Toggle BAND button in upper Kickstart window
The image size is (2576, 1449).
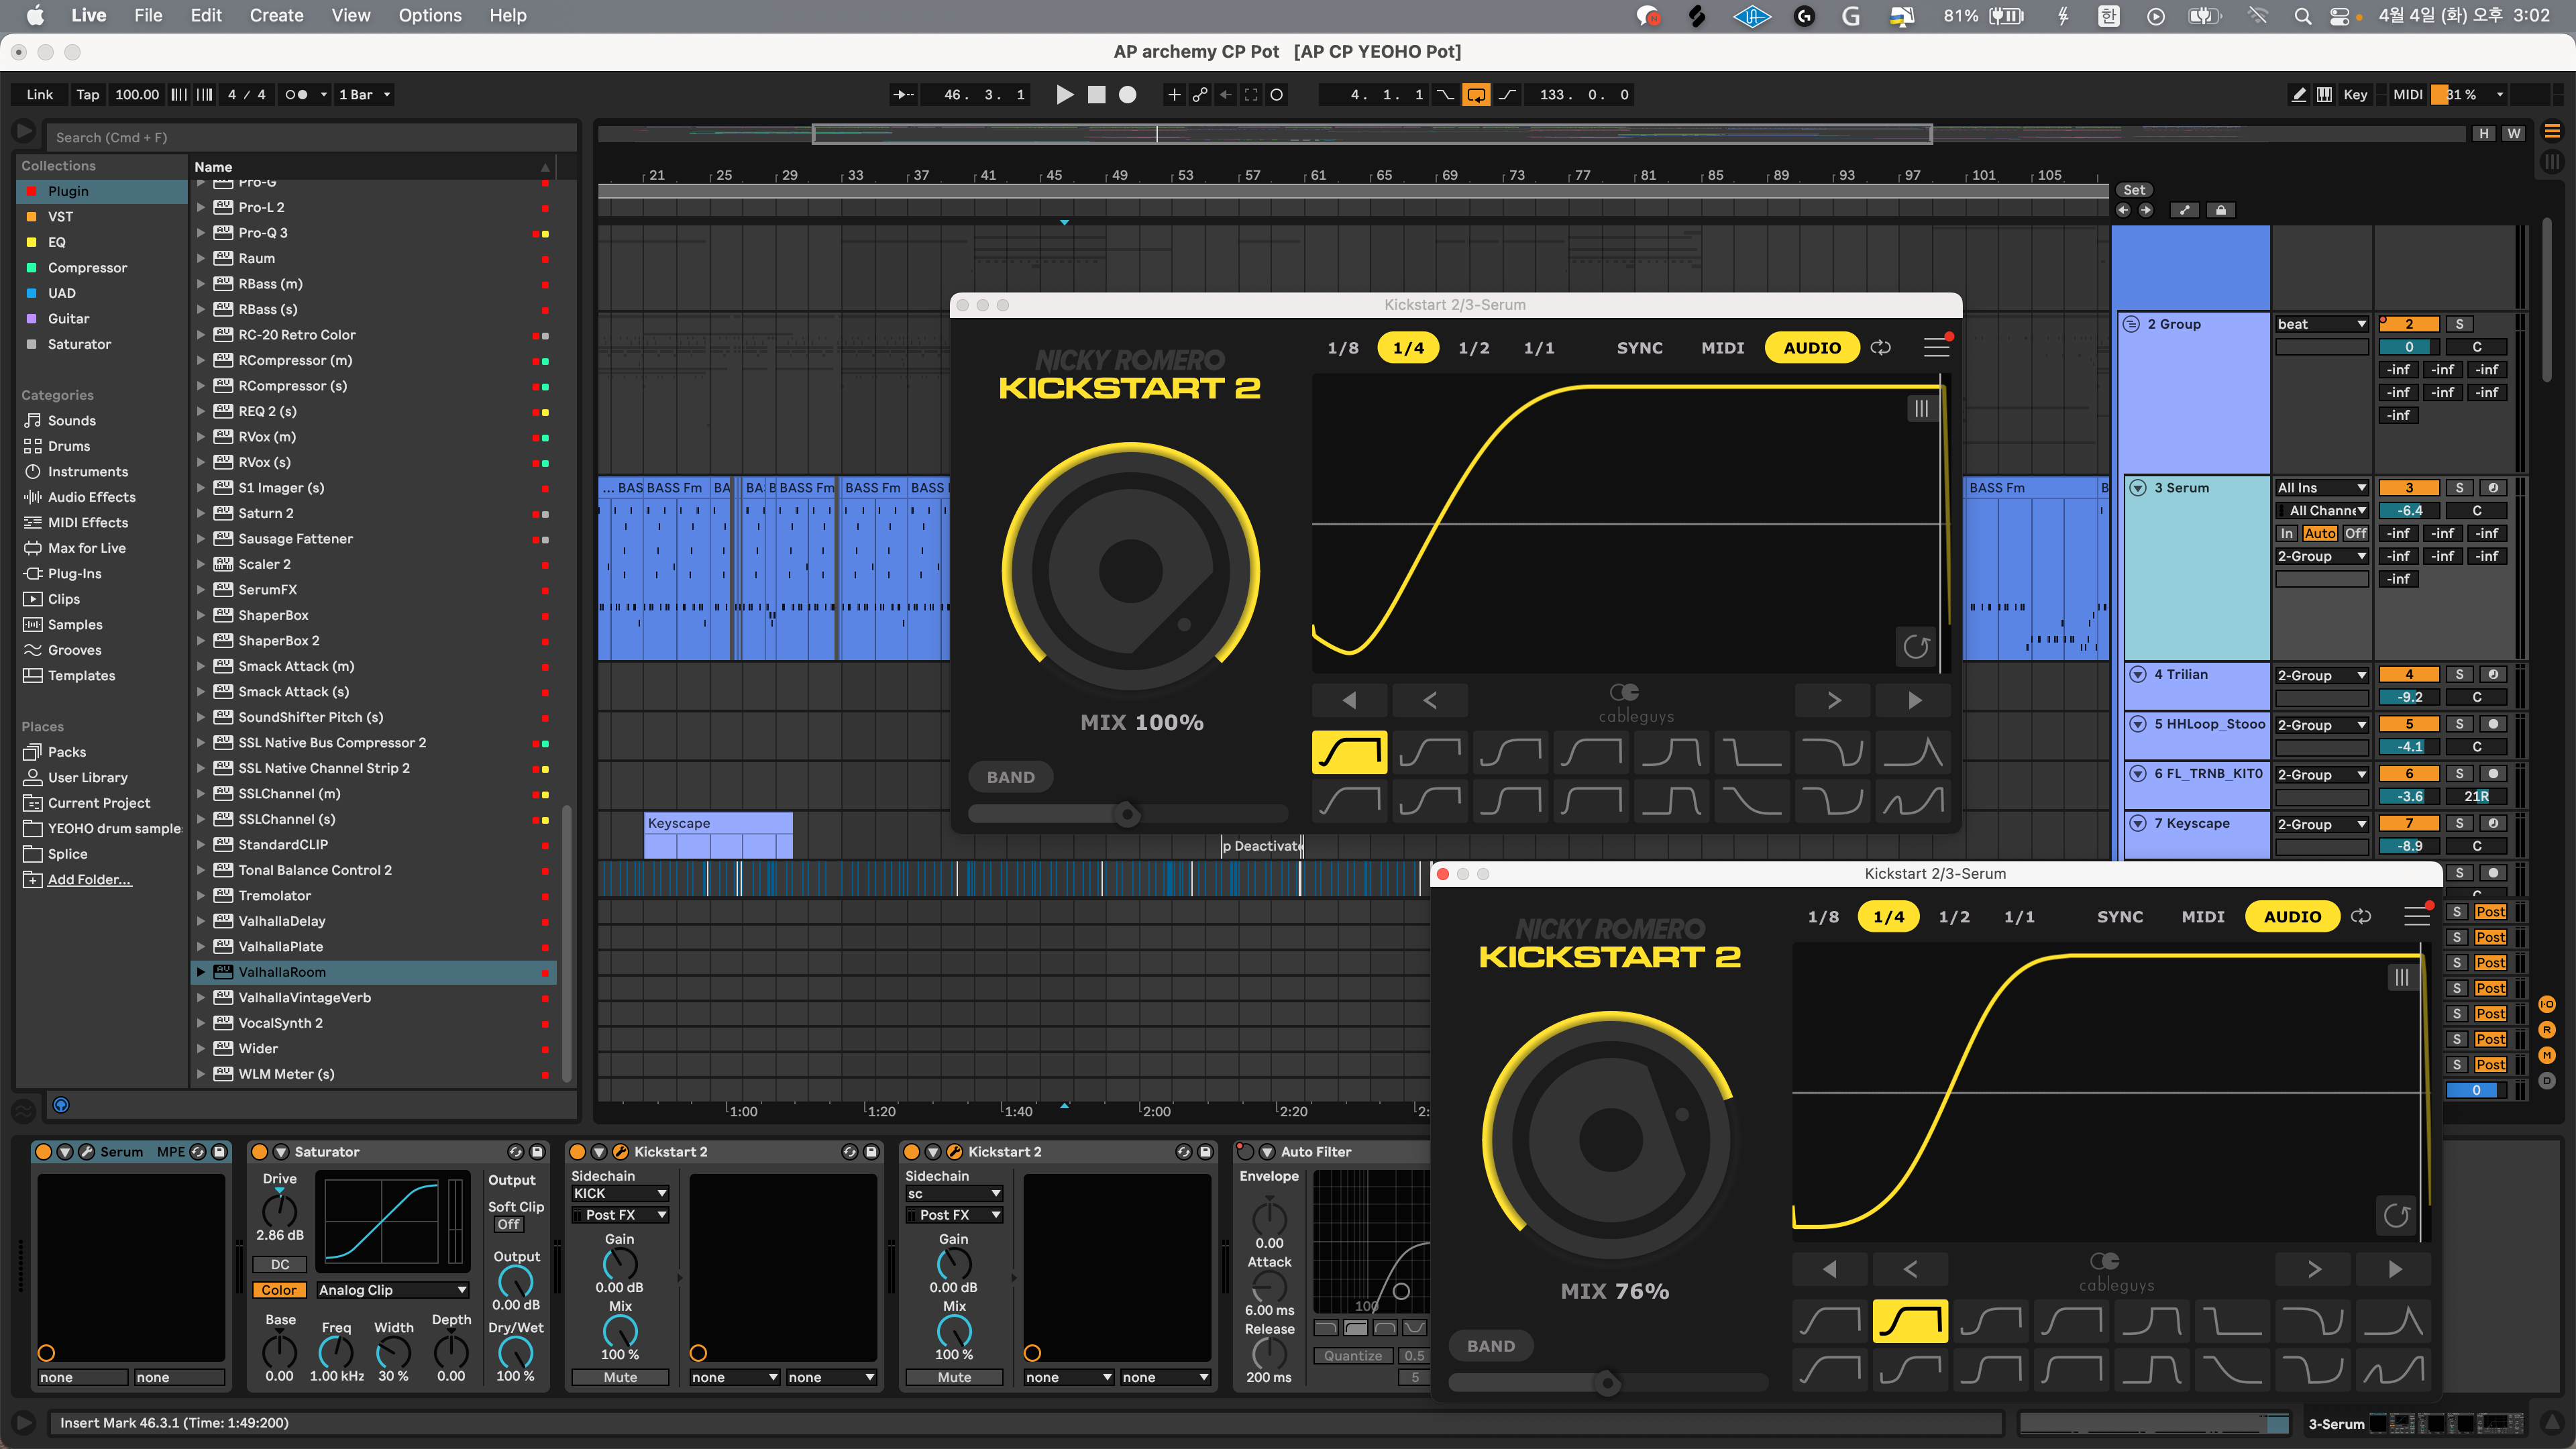pos(1011,777)
